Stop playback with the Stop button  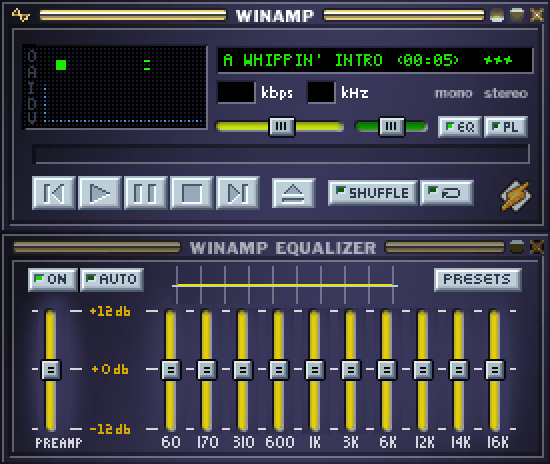[192, 193]
